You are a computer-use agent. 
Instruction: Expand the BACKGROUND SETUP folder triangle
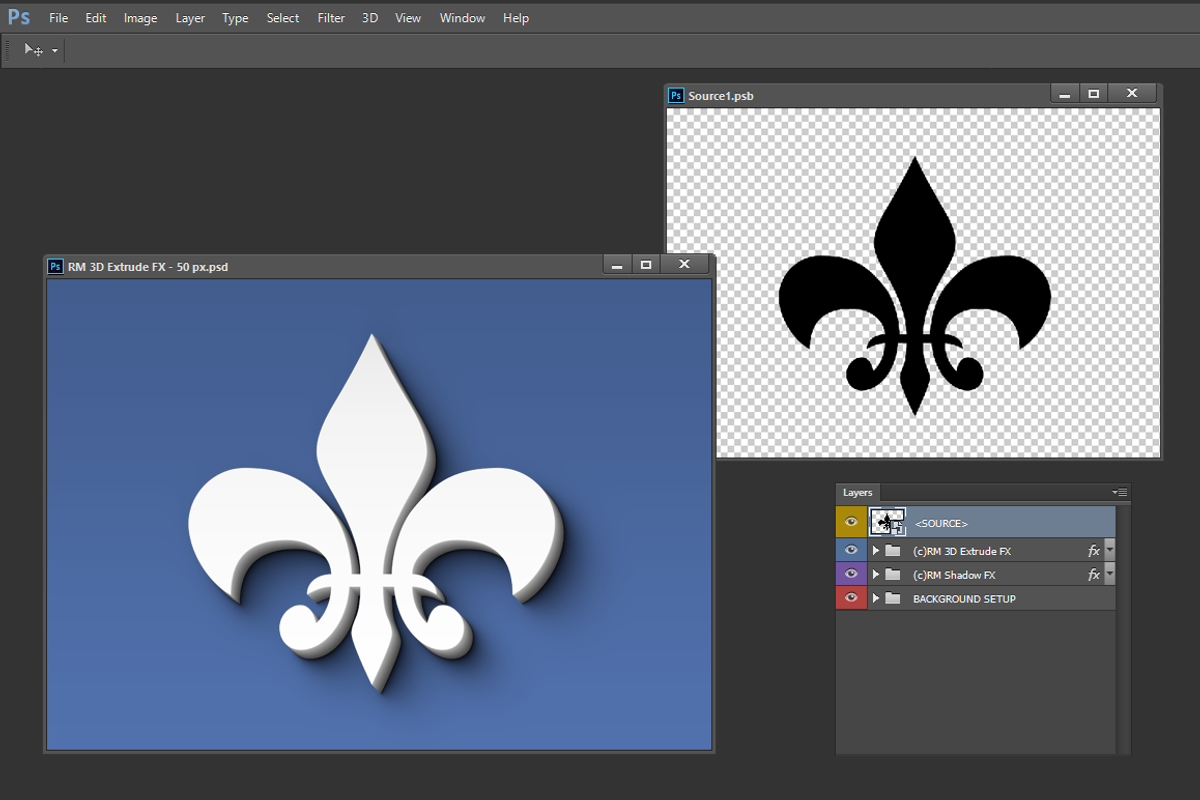click(876, 599)
